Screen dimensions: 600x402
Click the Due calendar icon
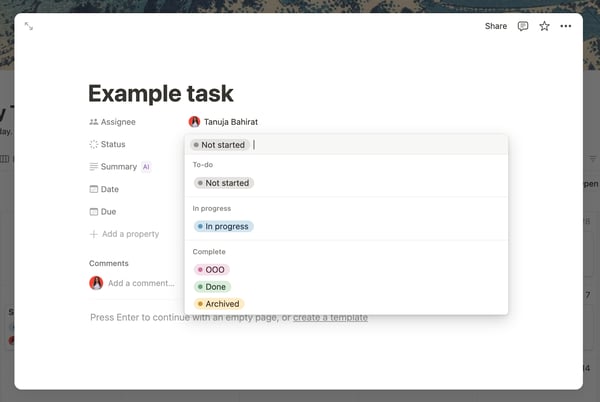pos(94,211)
